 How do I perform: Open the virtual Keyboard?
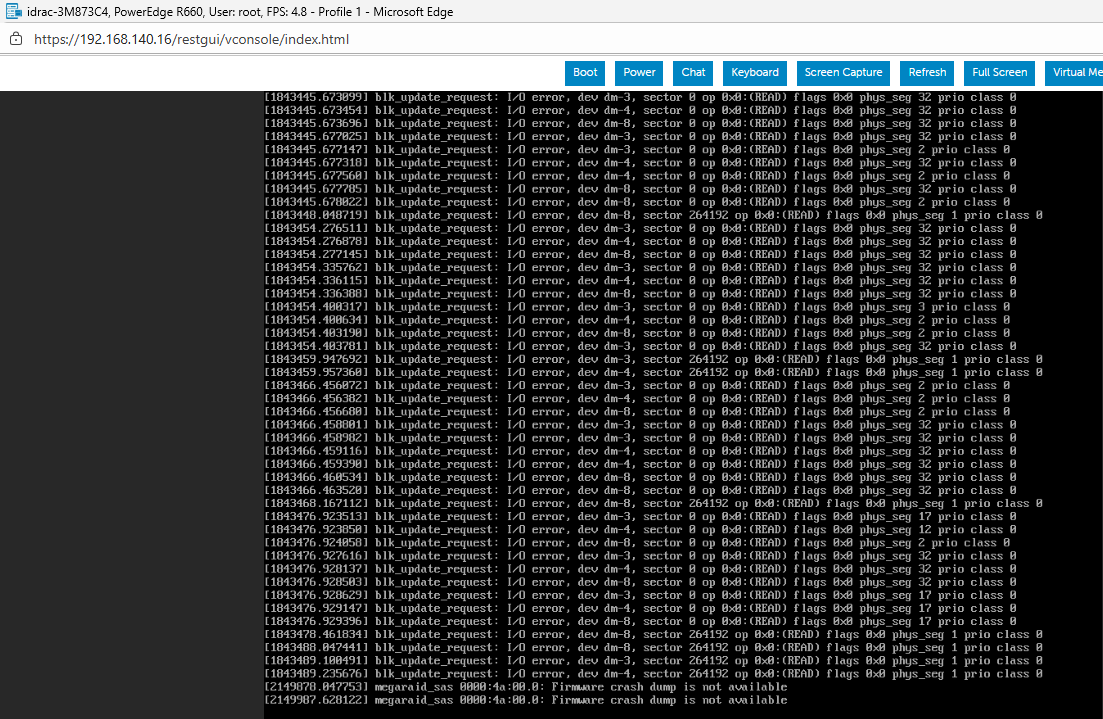pyautogui.click(x=755, y=73)
